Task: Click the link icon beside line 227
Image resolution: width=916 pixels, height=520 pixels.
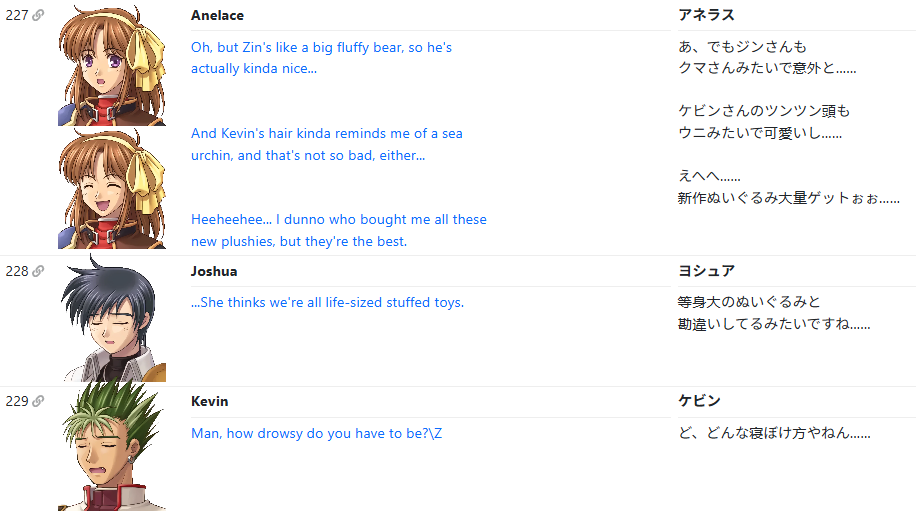Action: [x=38, y=15]
